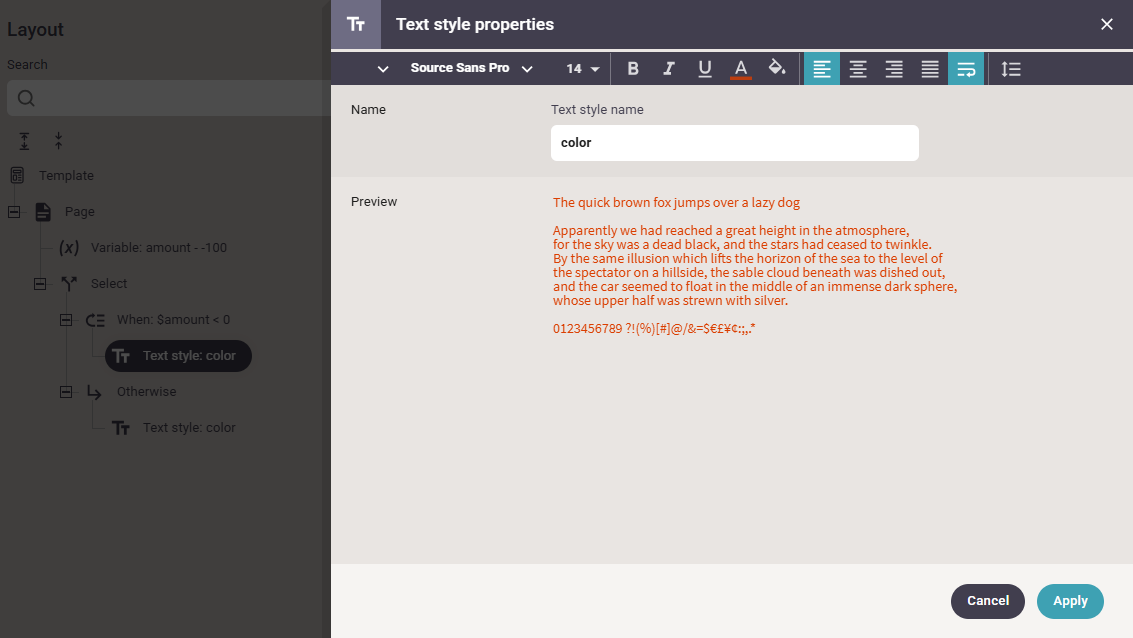
Task: Click the search magnifier icon
Action: [x=26, y=98]
